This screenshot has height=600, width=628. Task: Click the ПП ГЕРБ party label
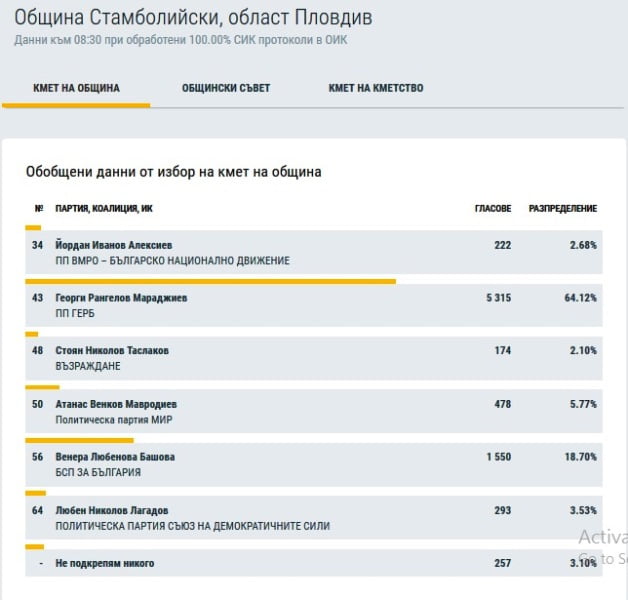[75, 313]
